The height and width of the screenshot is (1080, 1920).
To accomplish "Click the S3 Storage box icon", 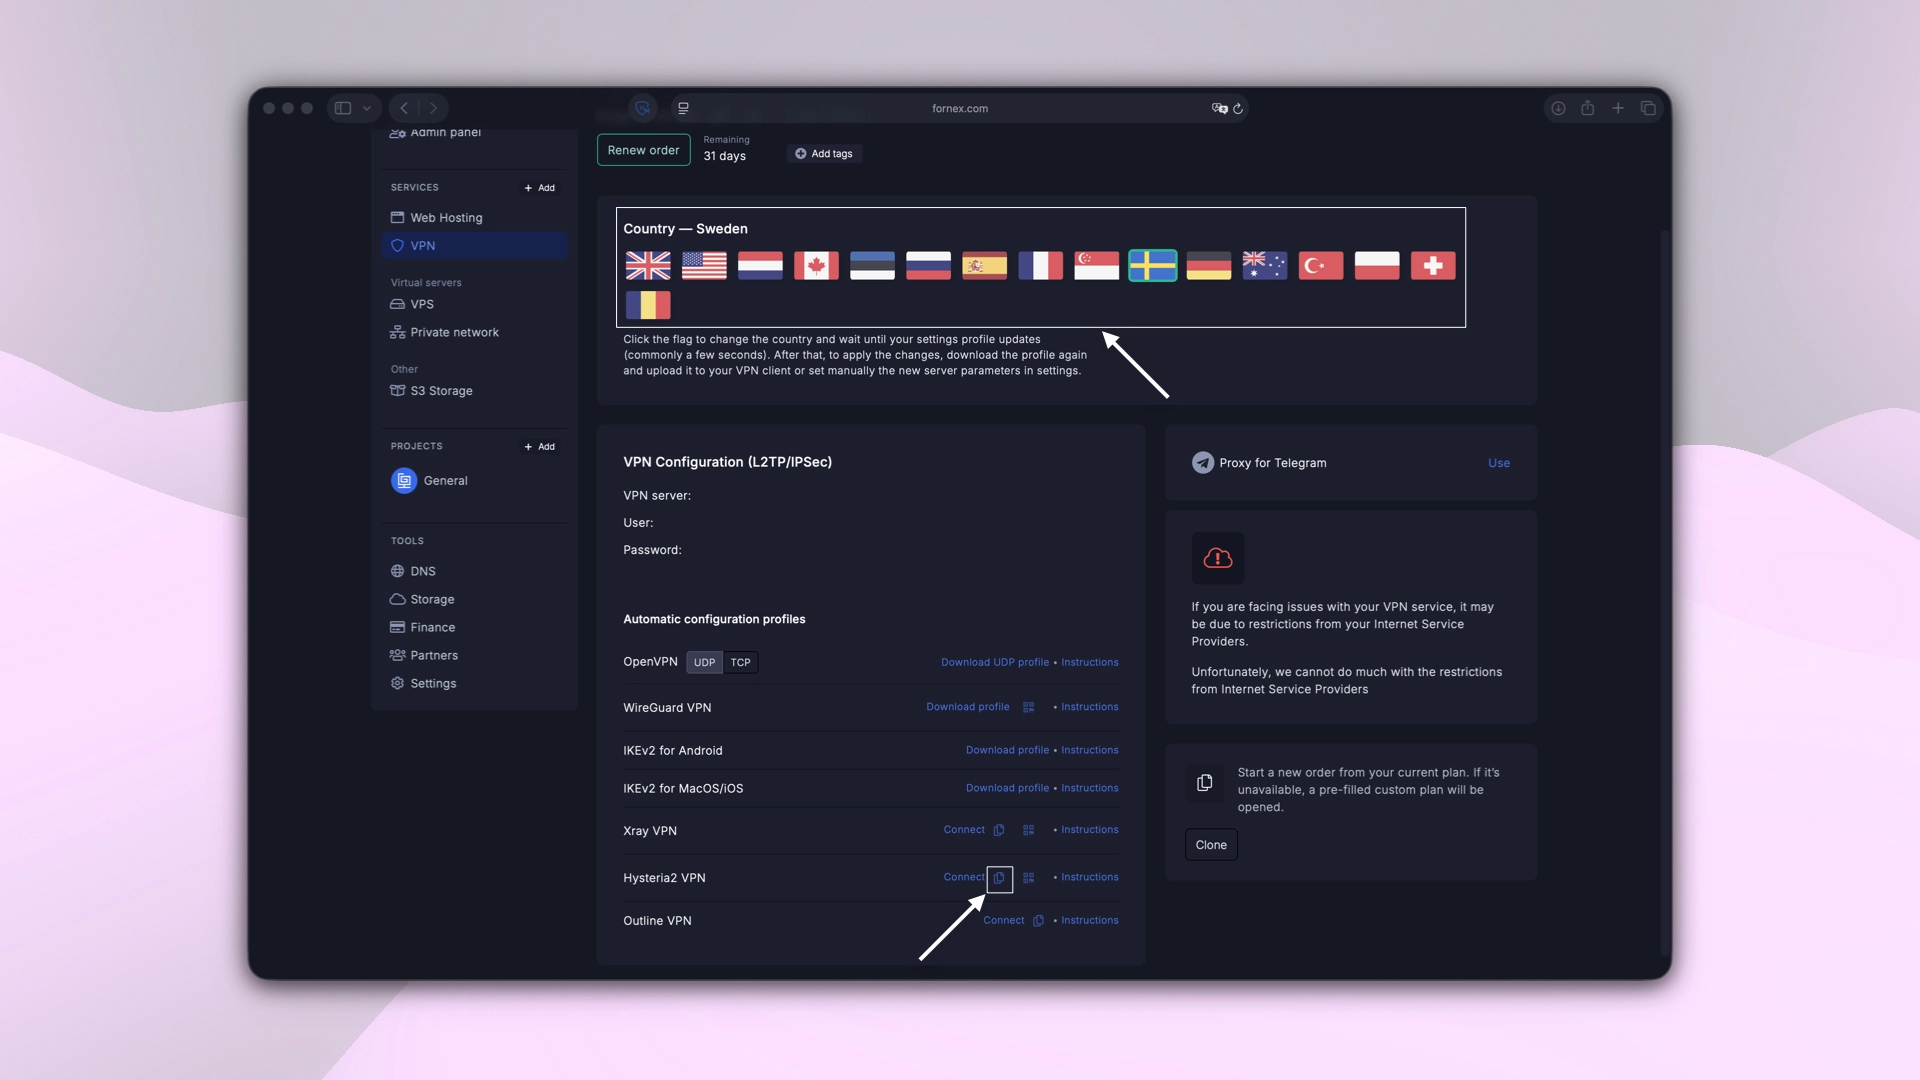I will (x=397, y=391).
